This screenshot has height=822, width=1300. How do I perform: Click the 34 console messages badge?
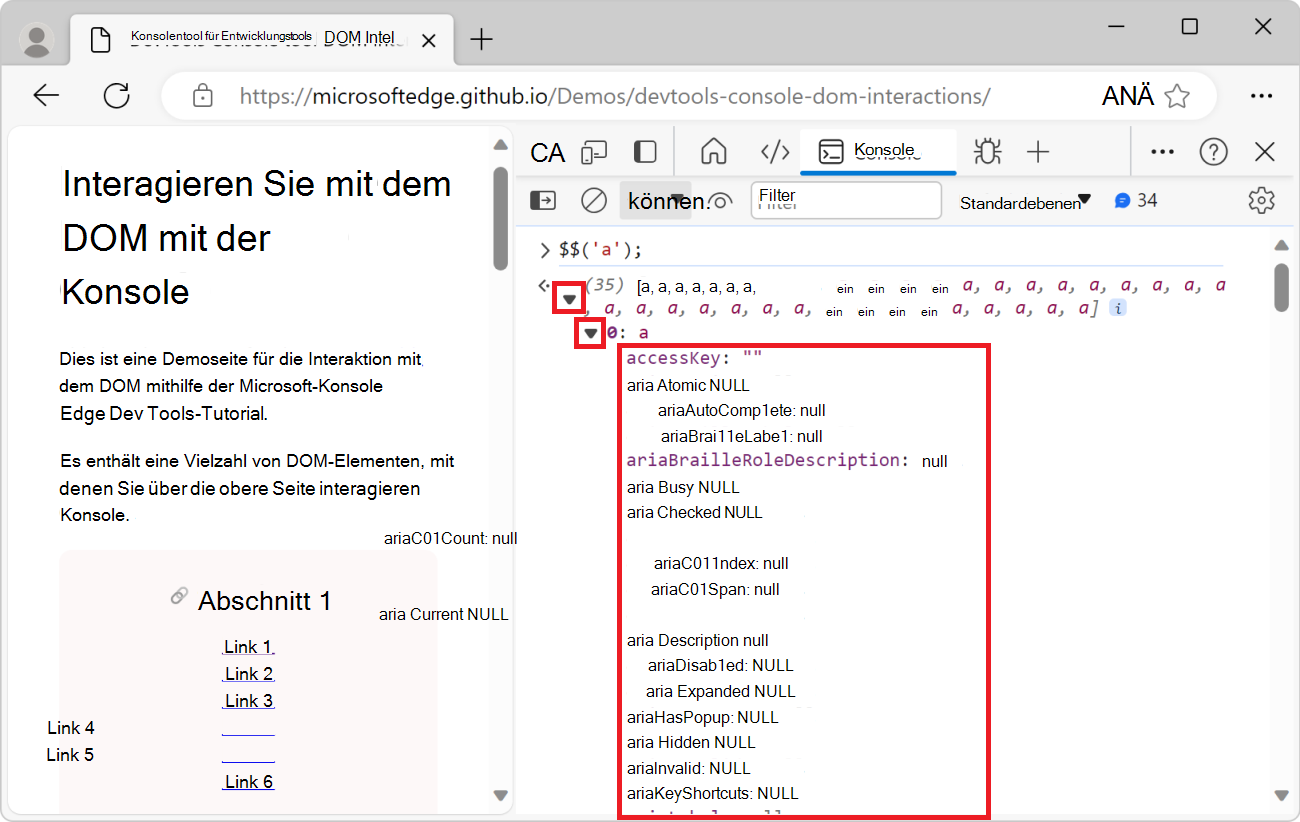[x=1137, y=200]
